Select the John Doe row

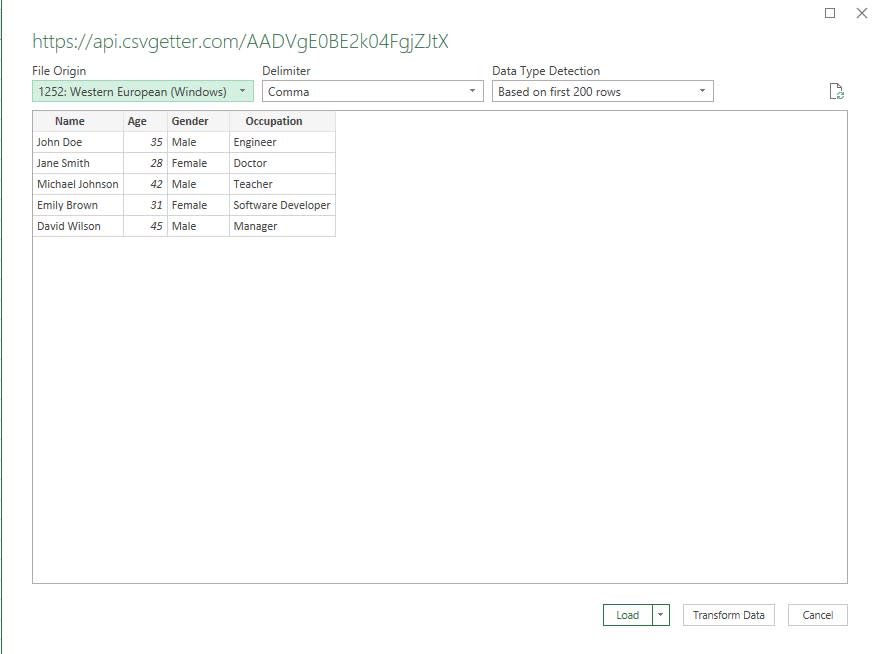[x=77, y=142]
